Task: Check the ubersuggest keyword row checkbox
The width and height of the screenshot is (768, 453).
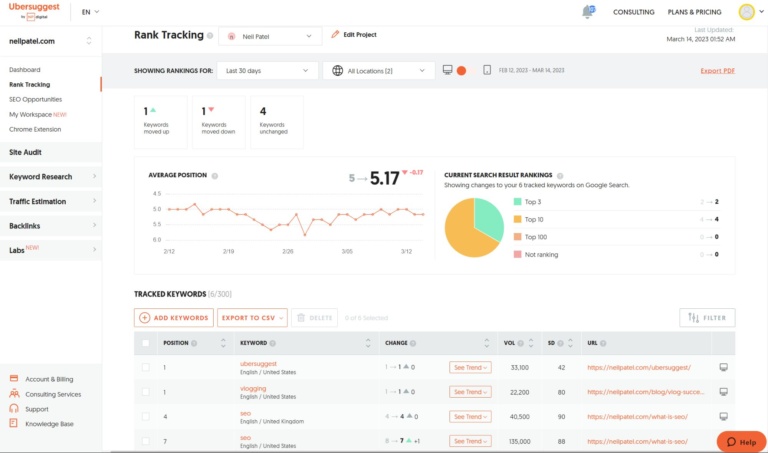Action: (x=145, y=367)
